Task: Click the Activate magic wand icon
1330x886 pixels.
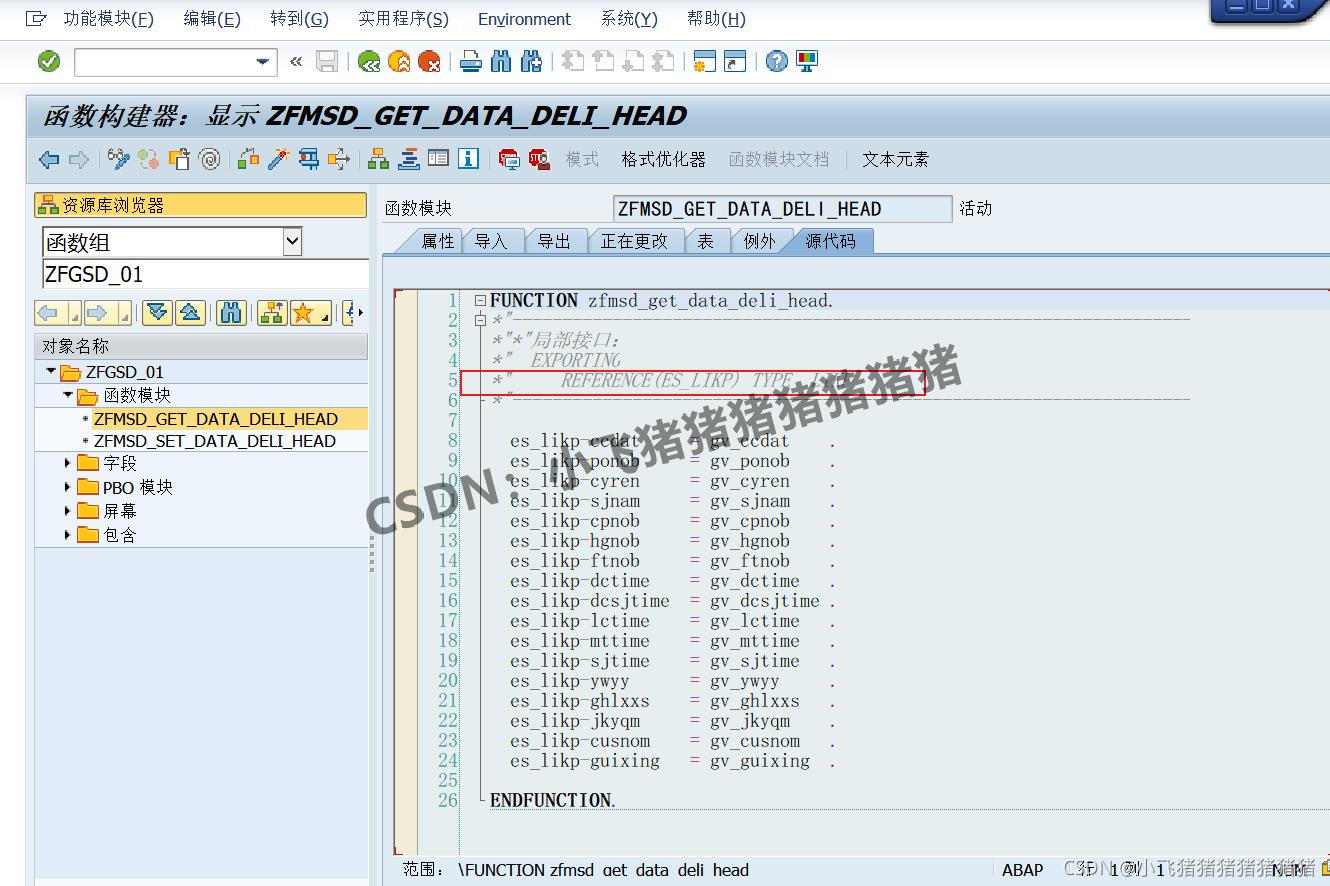Action: 279,159
